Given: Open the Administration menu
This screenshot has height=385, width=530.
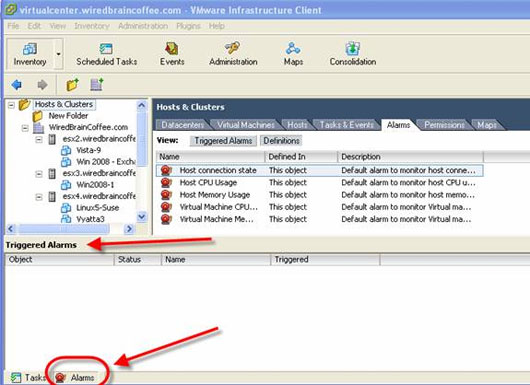Looking at the screenshot, I should [143, 26].
